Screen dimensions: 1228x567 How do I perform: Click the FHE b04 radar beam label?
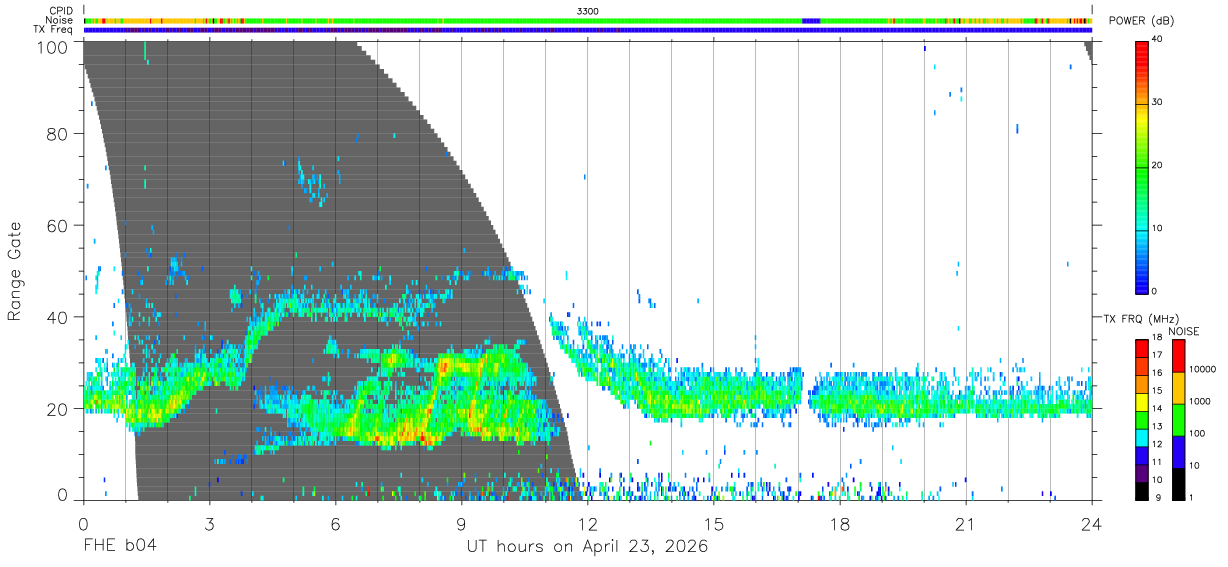click(119, 546)
